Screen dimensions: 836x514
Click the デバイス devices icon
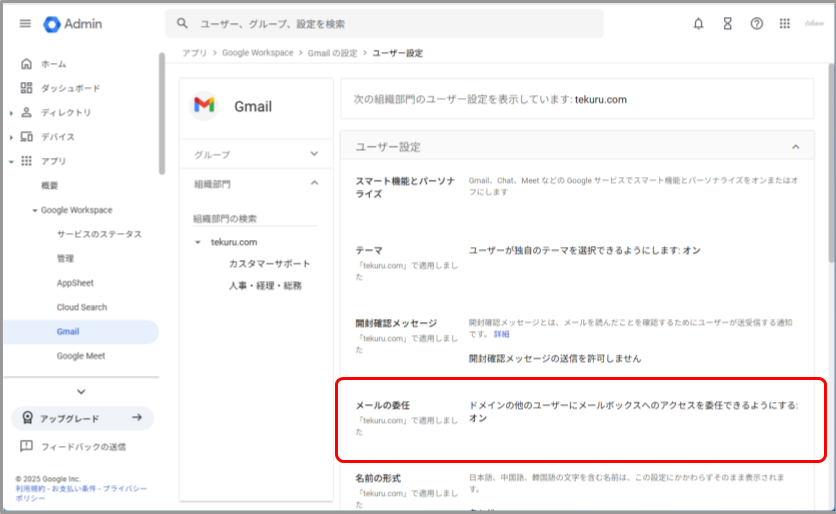(26, 136)
